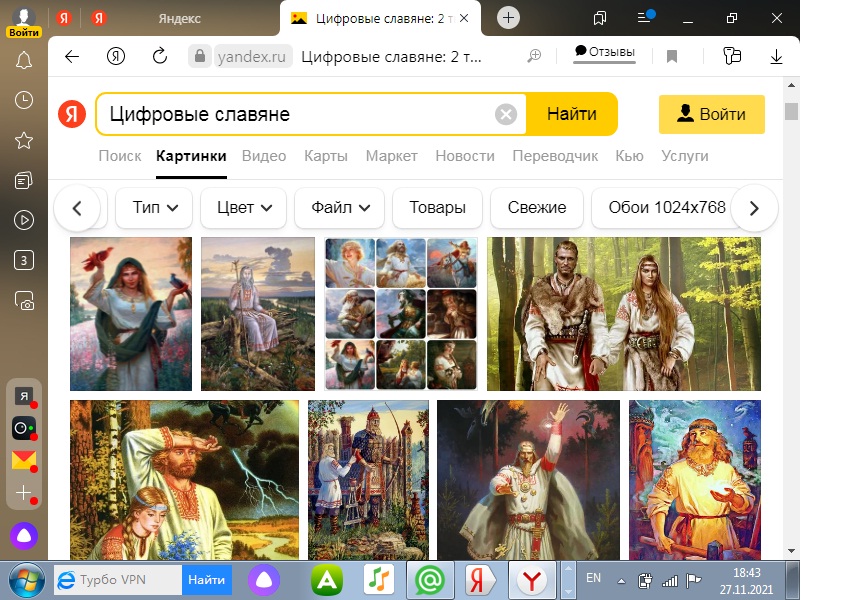This screenshot has width=845, height=600.
Task: Open Yandex home page from the toolbar
Action: pyautogui.click(x=115, y=56)
